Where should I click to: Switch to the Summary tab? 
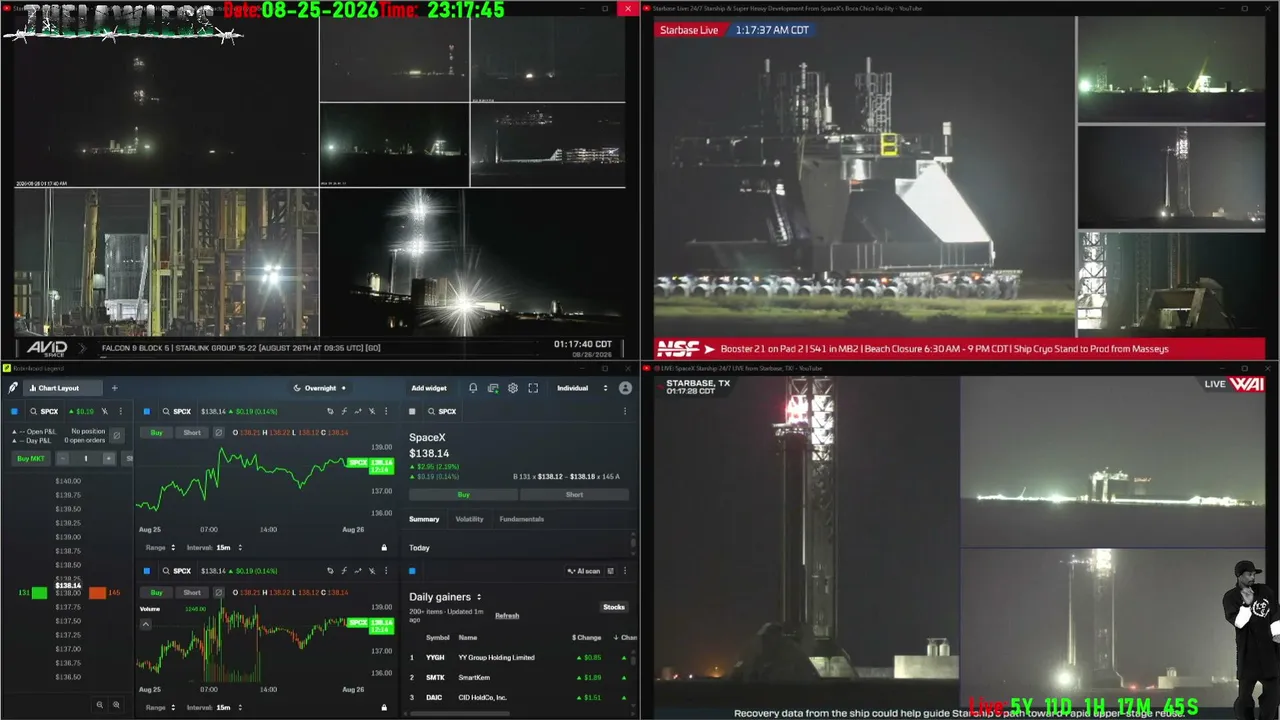coord(424,519)
